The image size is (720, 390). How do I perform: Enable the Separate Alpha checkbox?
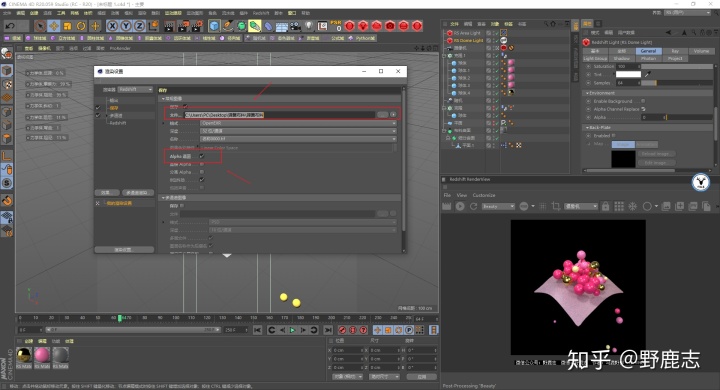point(202,172)
